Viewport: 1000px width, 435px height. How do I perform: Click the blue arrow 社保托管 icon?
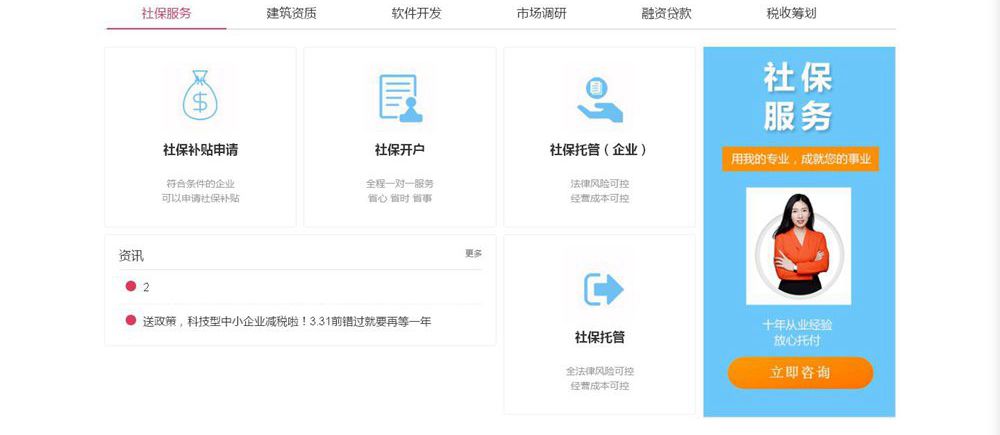(602, 289)
